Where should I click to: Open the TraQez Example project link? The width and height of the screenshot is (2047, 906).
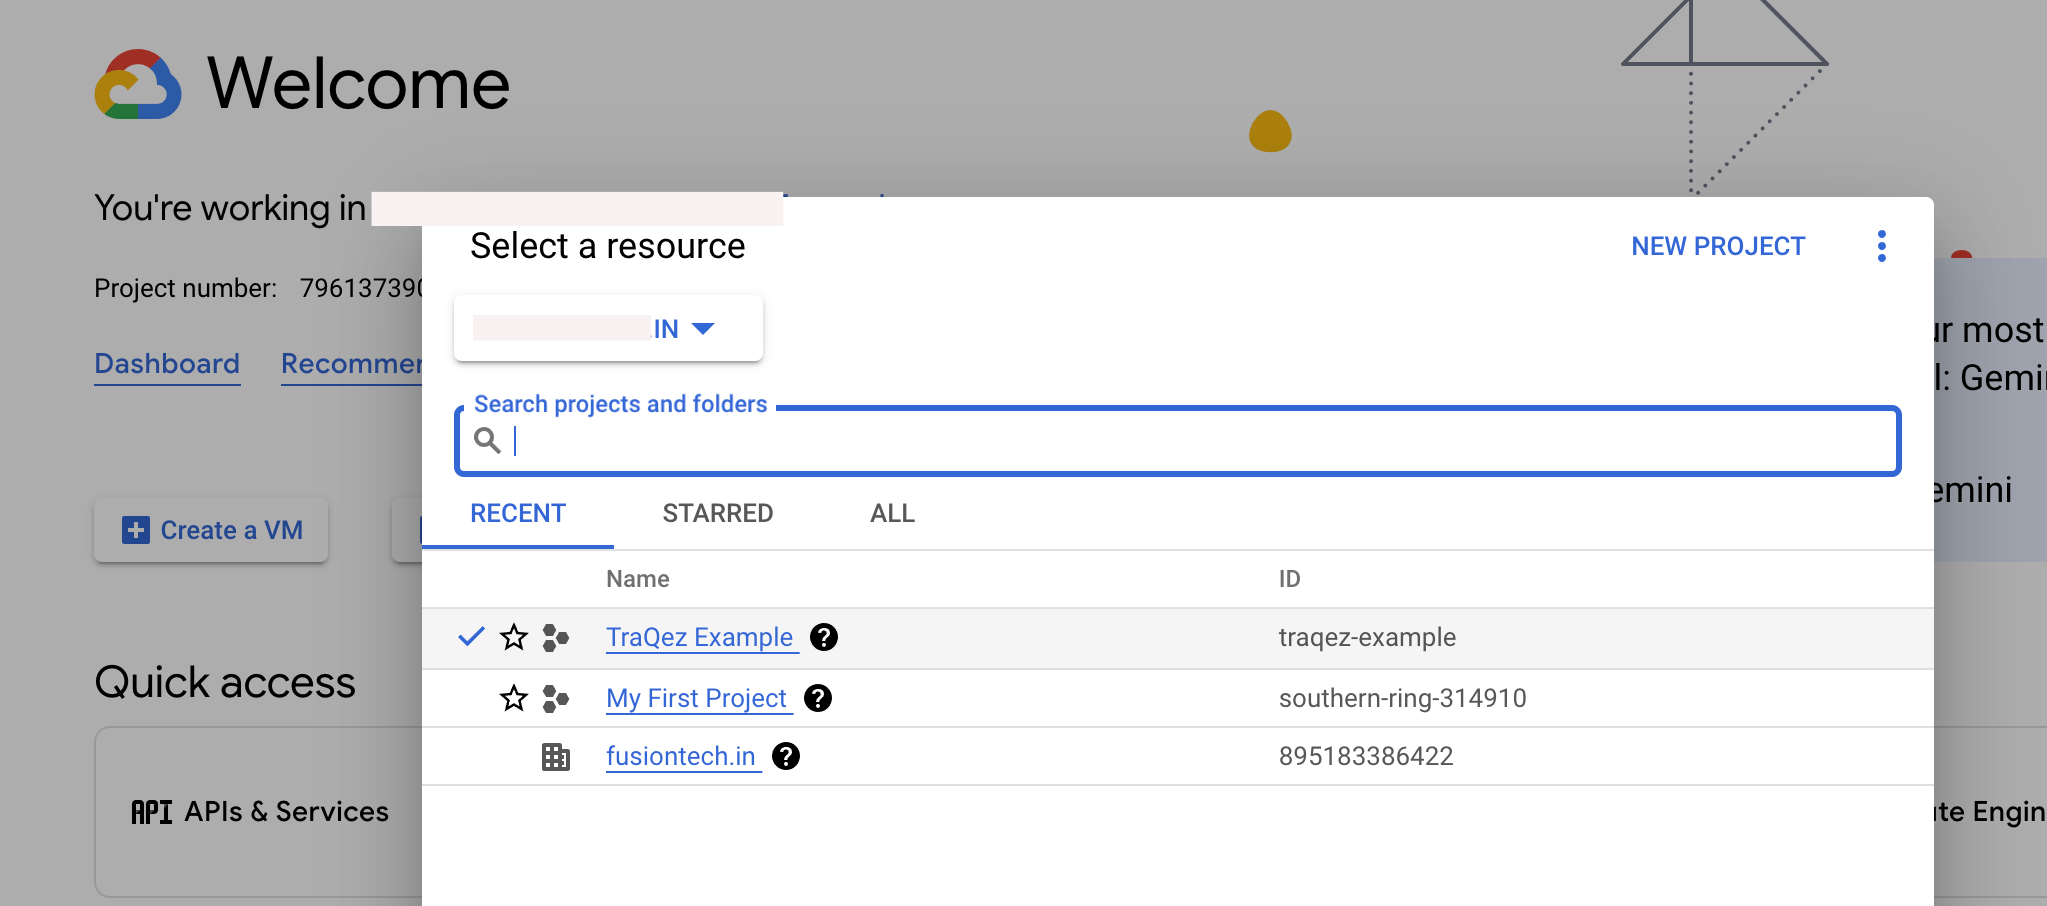coord(699,637)
